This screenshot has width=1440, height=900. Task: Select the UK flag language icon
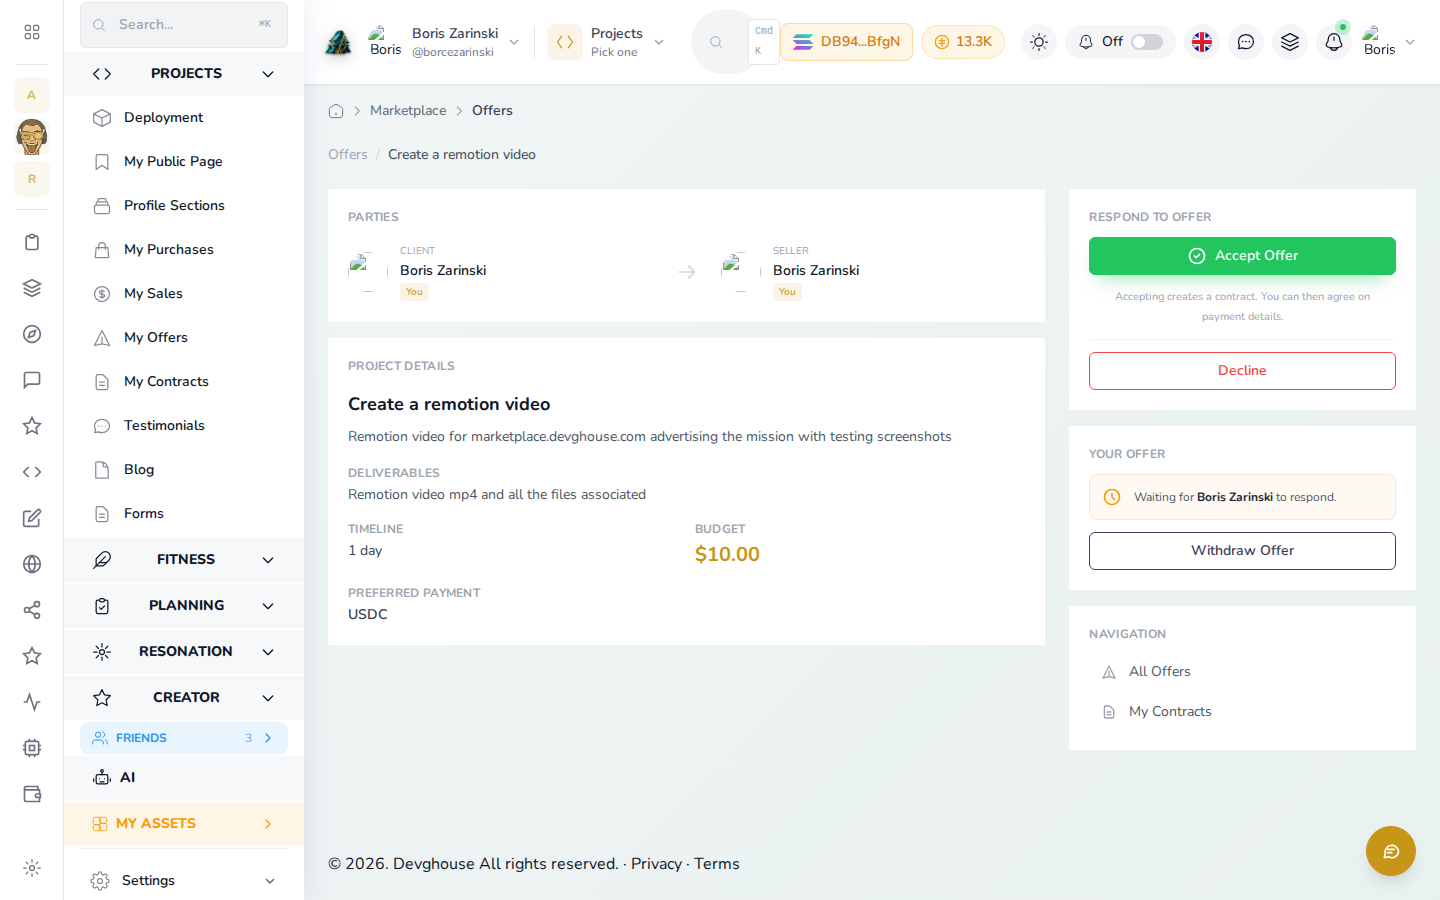coord(1202,42)
